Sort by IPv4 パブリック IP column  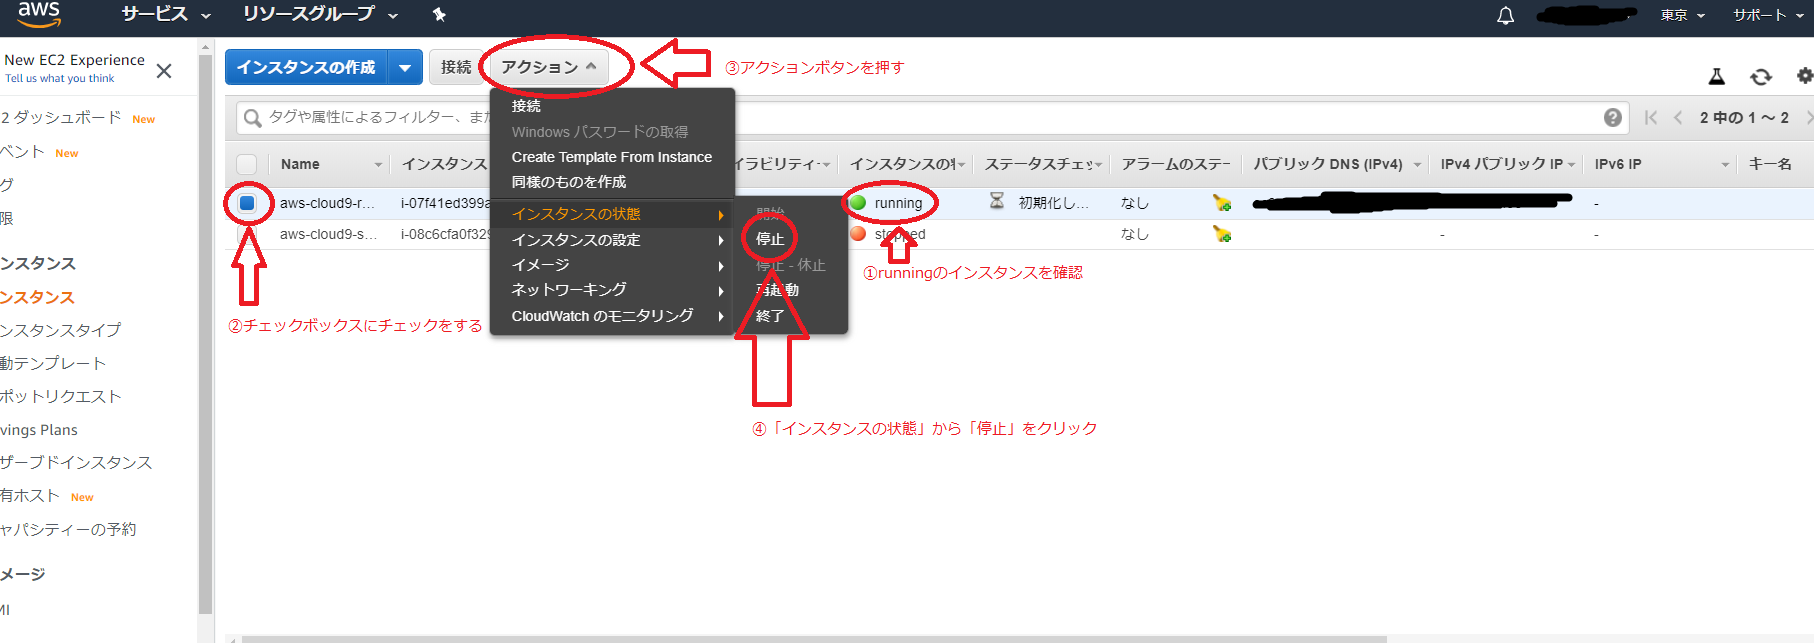click(1501, 164)
